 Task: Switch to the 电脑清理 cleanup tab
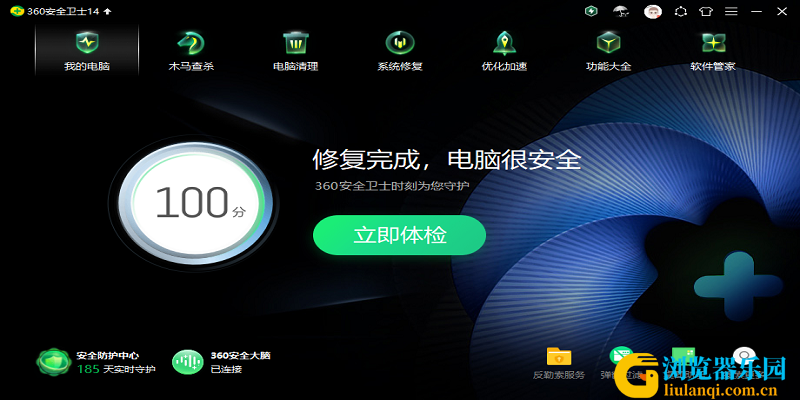[x=295, y=51]
